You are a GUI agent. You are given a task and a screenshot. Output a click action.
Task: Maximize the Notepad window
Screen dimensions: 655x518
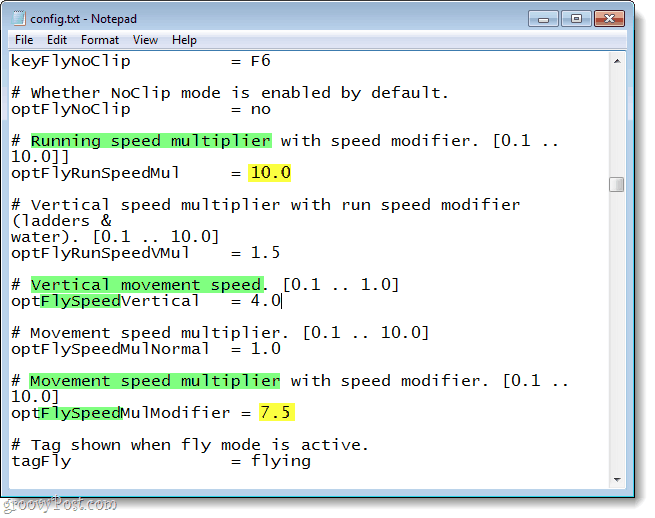pos(576,19)
